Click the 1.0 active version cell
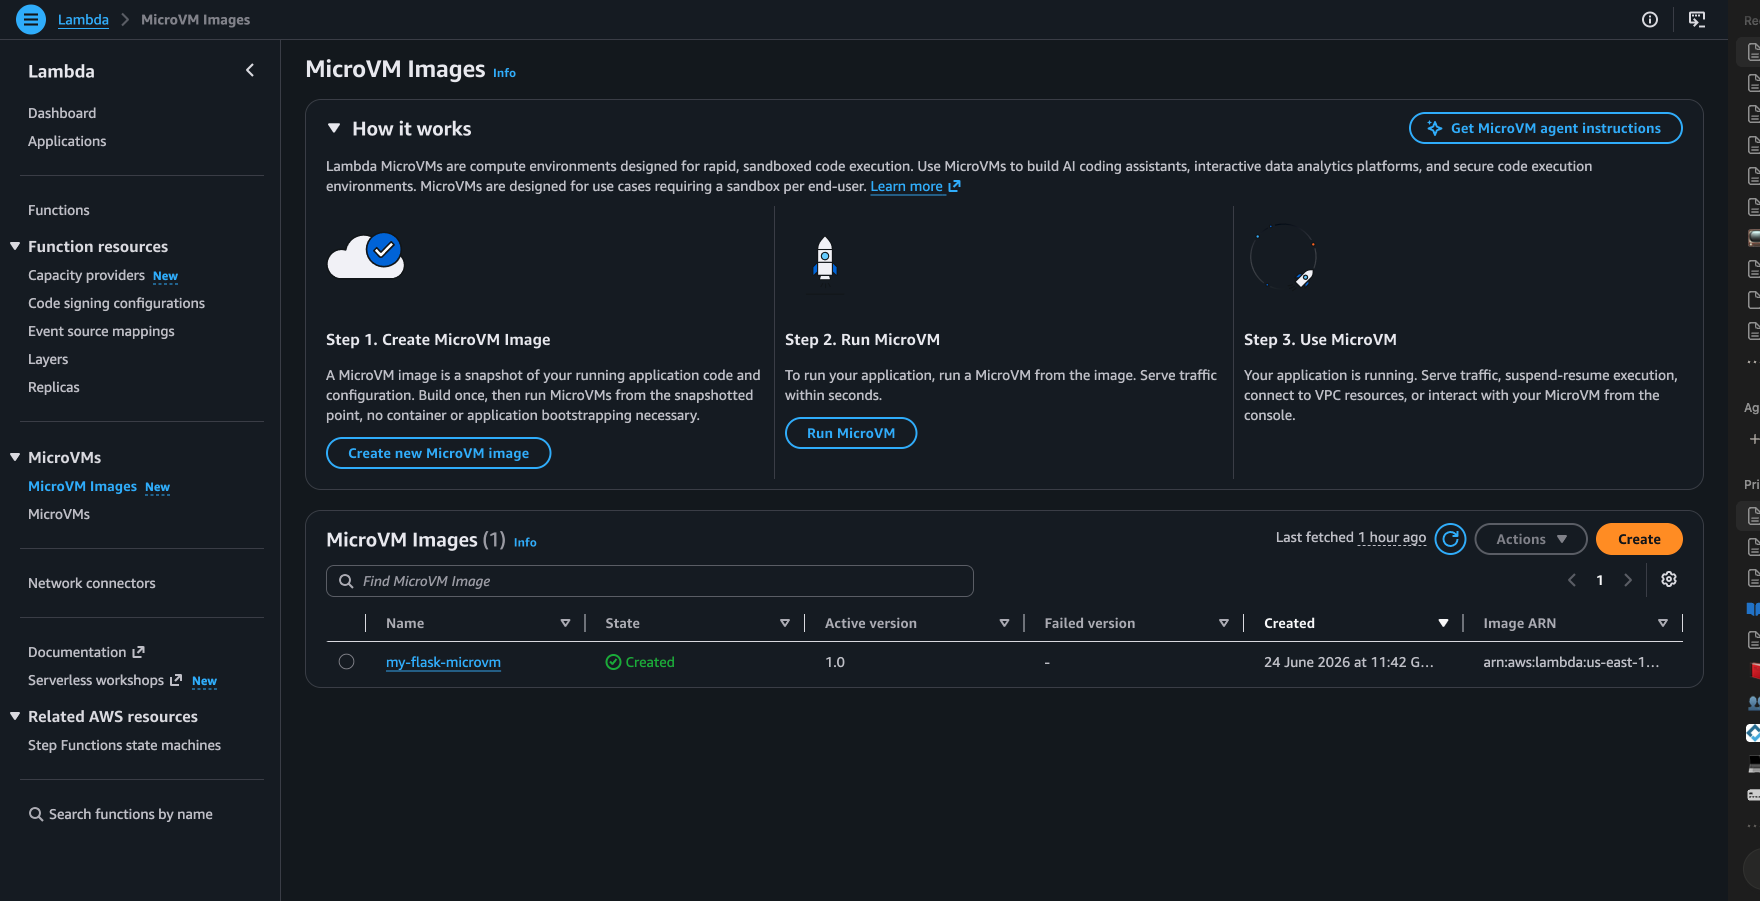The image size is (1760, 901). [x=835, y=662]
